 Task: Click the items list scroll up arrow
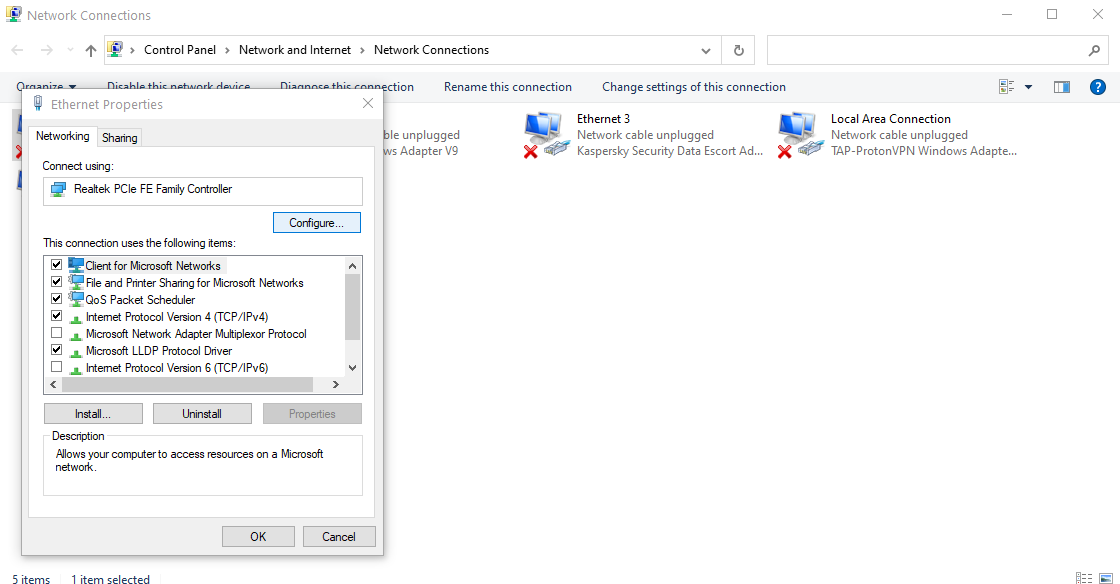352,266
